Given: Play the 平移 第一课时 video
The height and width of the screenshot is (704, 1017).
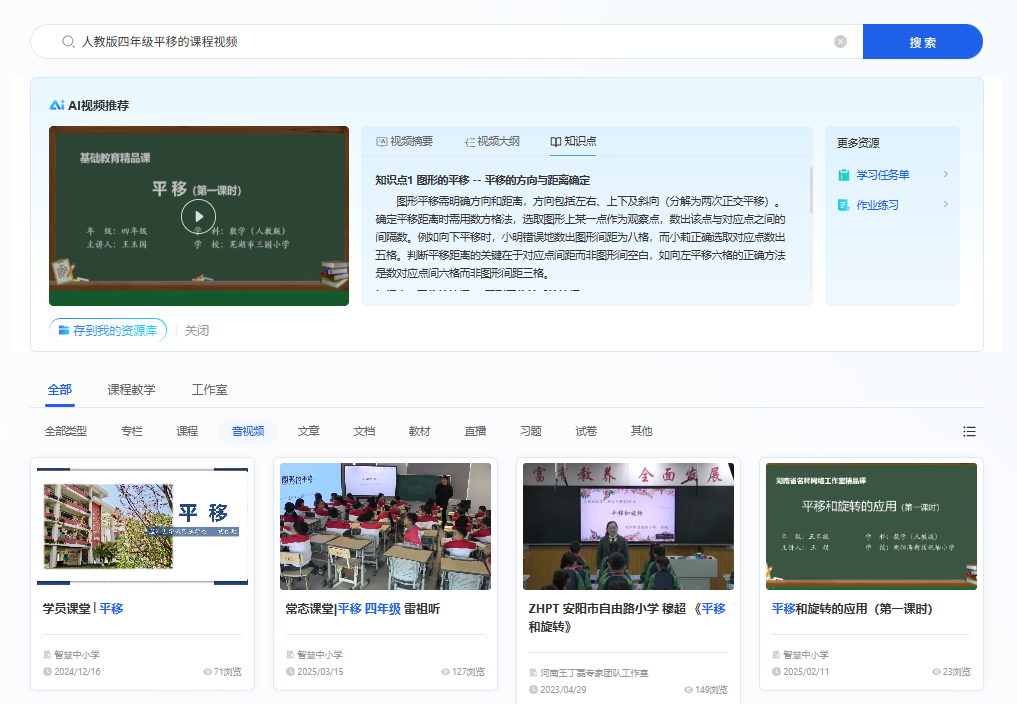Looking at the screenshot, I should click(198, 216).
